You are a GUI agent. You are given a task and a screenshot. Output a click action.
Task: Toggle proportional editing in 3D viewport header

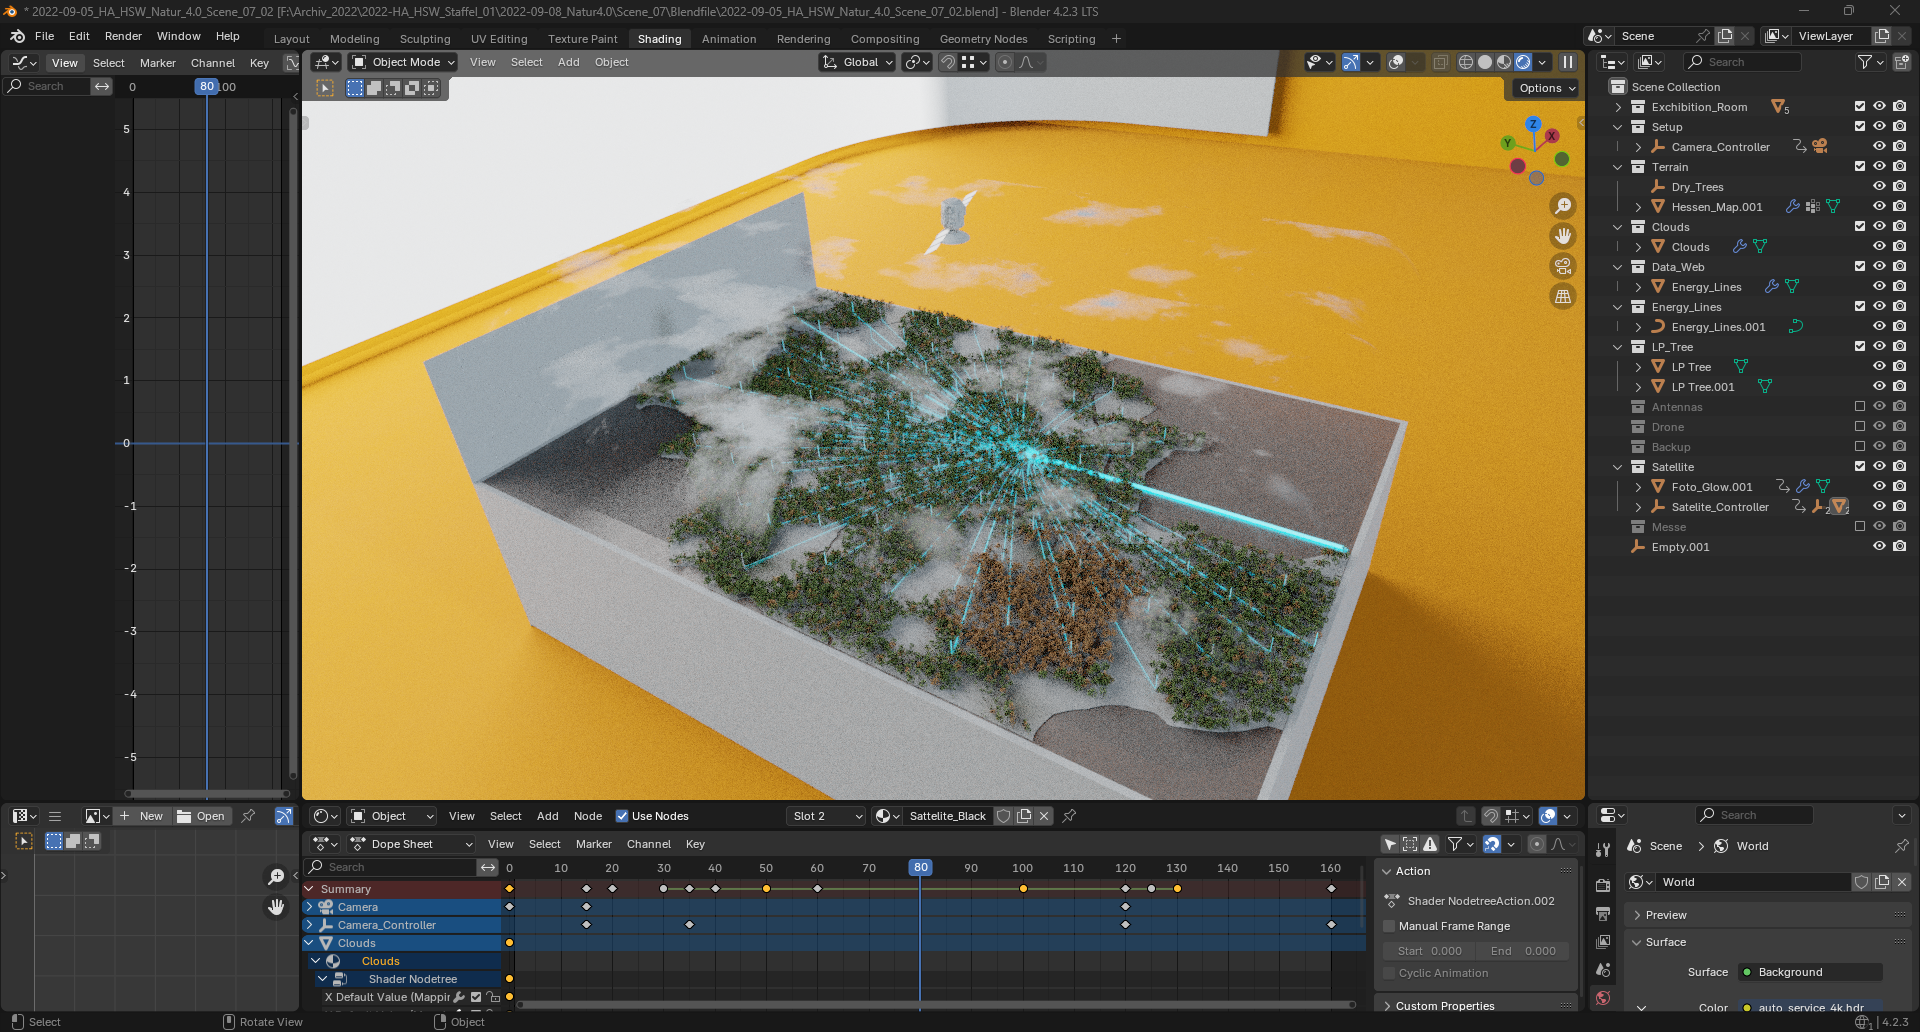point(1005,62)
